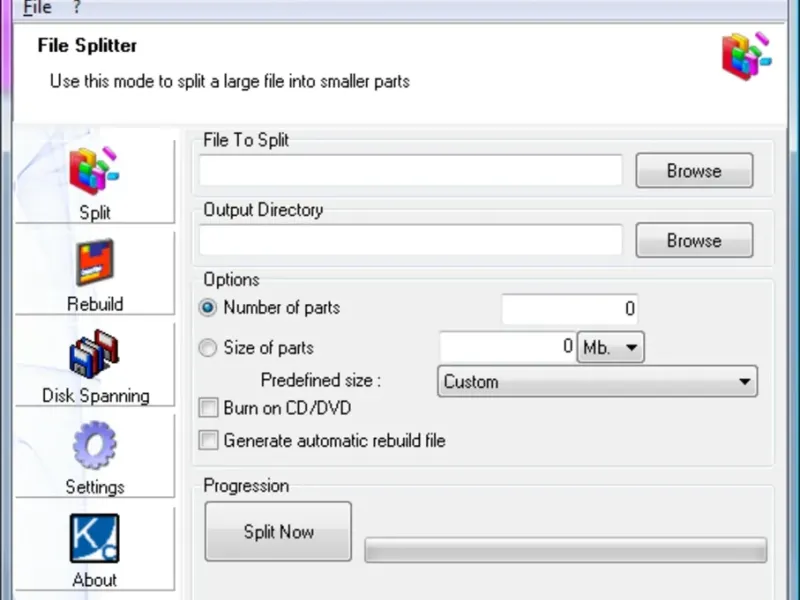The image size is (800, 600).
Task: Open the ? help menu
Action: 77,8
